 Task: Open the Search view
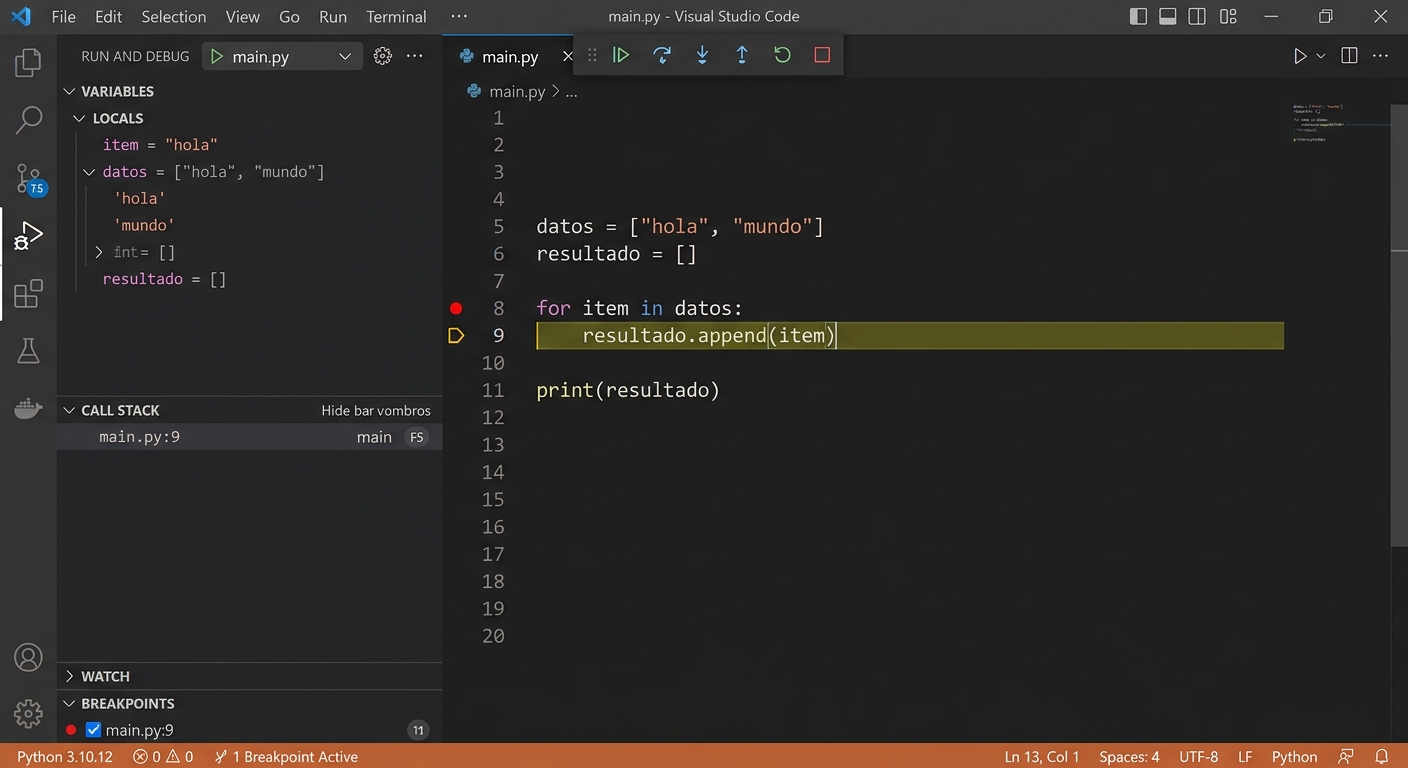coord(28,120)
